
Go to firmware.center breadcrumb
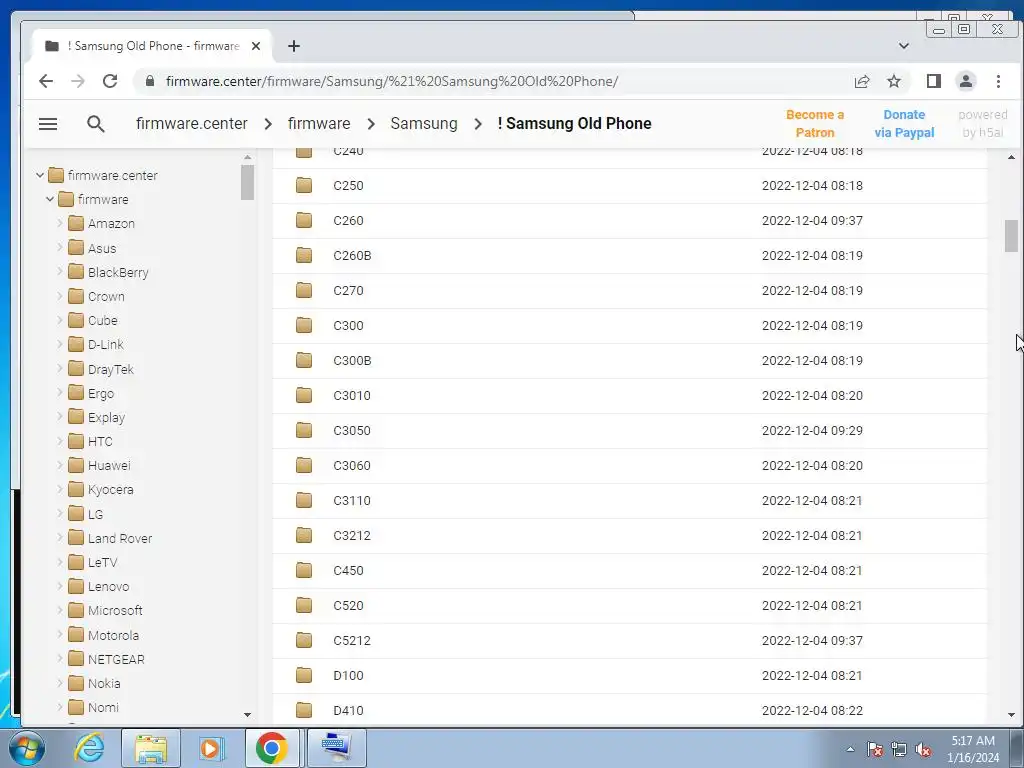(x=191, y=123)
